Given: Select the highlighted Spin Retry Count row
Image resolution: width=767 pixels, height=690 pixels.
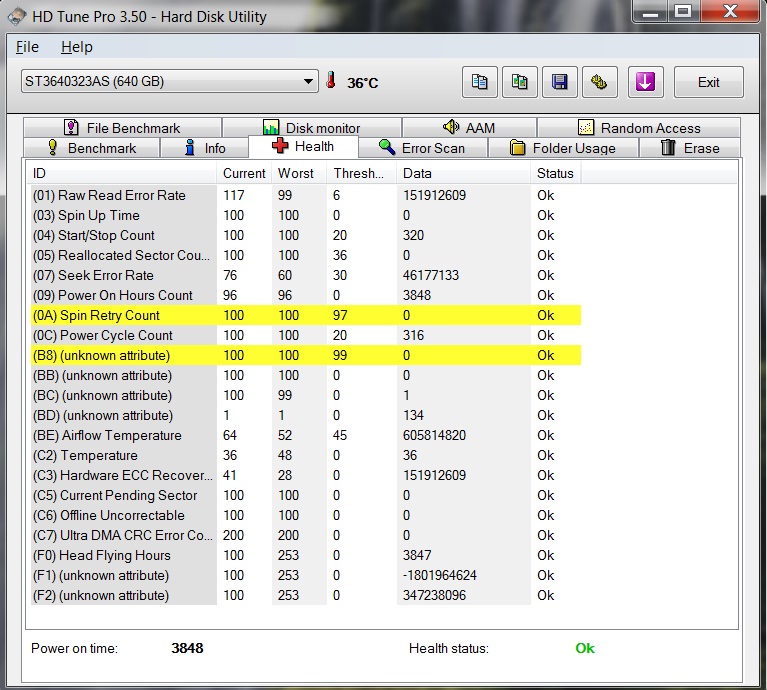Looking at the screenshot, I should pyautogui.click(x=306, y=315).
